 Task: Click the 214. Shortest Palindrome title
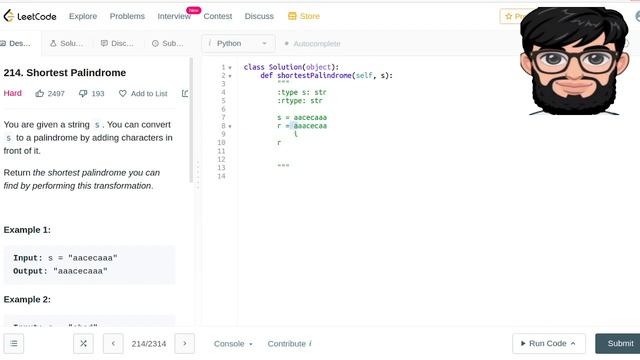64,73
